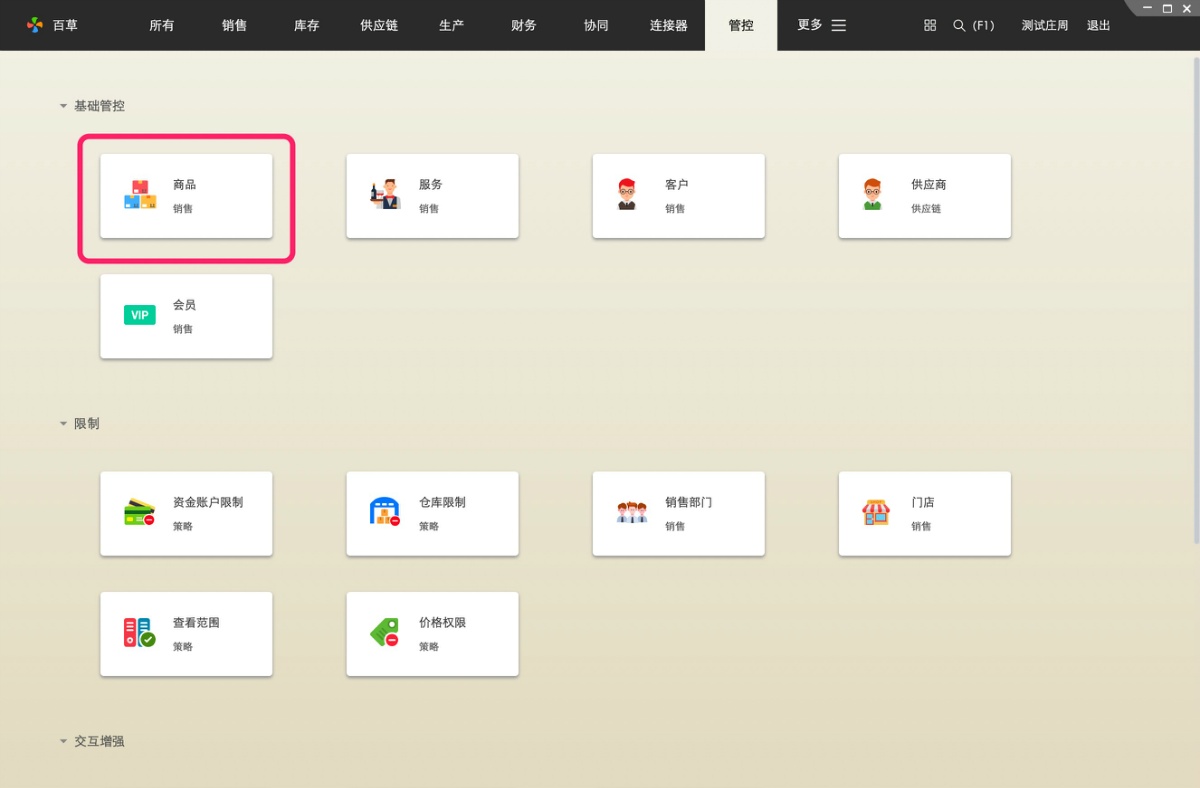Open the grid apps icon in header

(x=930, y=25)
